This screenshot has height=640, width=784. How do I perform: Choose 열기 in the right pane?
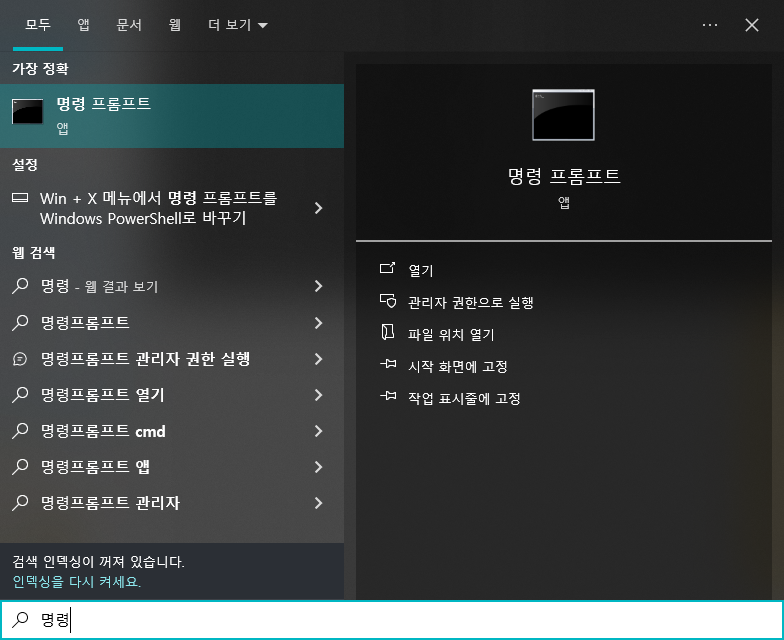tap(420, 270)
